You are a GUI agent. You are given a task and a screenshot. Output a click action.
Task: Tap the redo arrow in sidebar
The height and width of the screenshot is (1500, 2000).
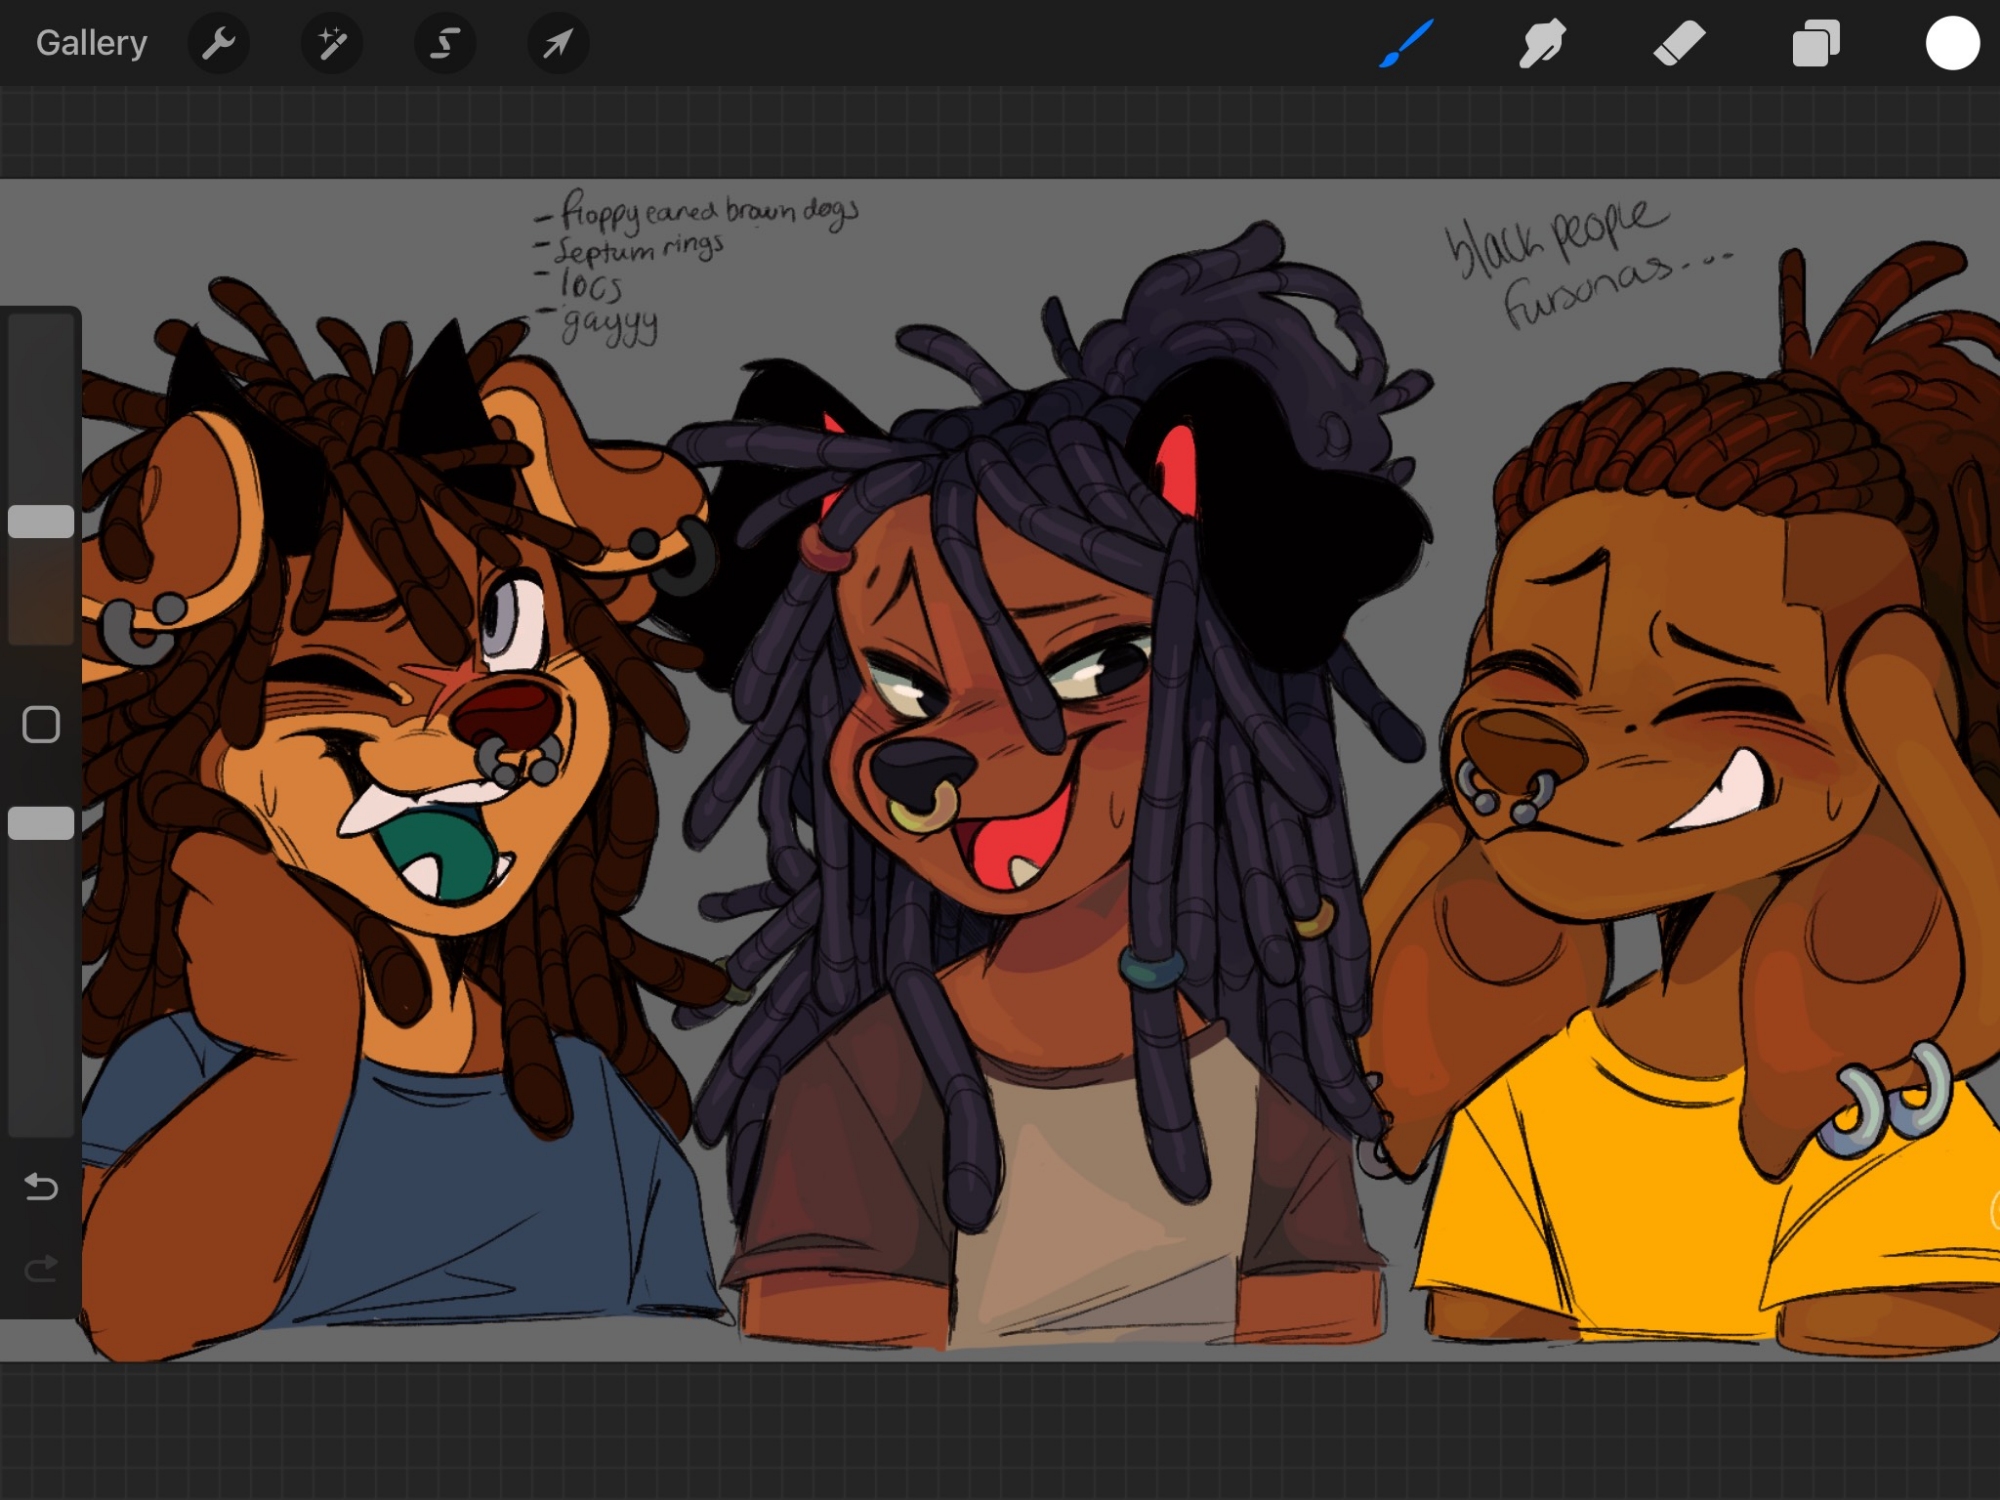point(41,1269)
